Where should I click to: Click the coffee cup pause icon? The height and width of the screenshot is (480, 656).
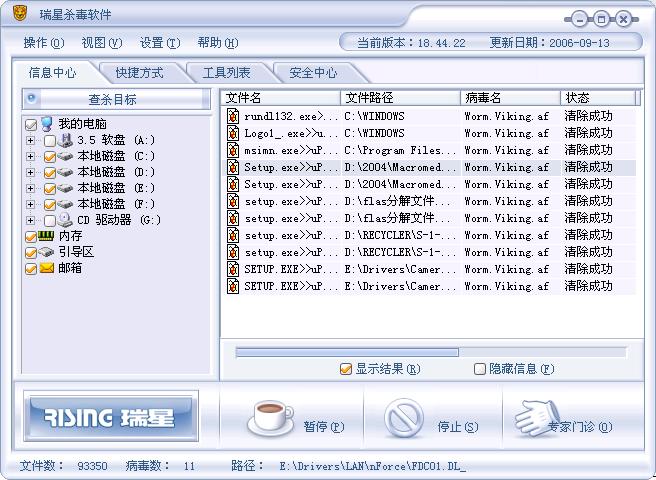click(x=271, y=418)
